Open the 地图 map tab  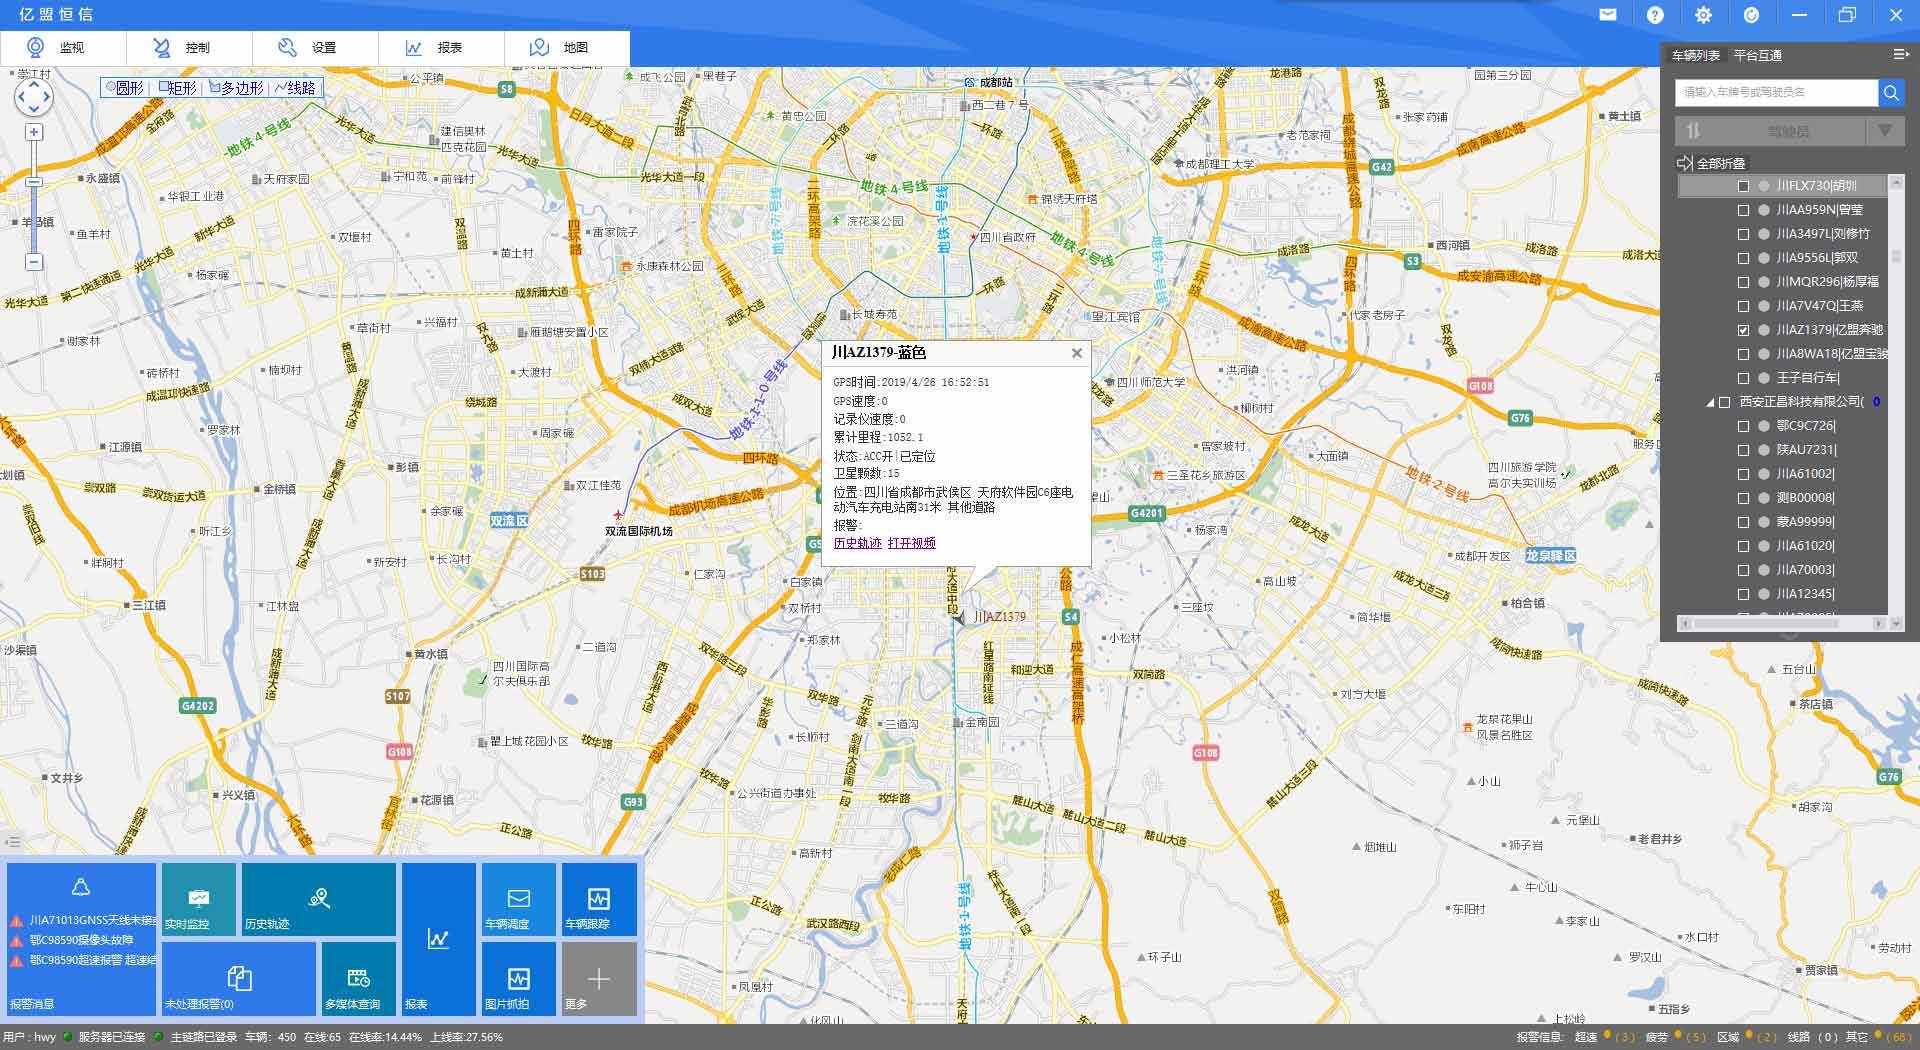click(567, 47)
